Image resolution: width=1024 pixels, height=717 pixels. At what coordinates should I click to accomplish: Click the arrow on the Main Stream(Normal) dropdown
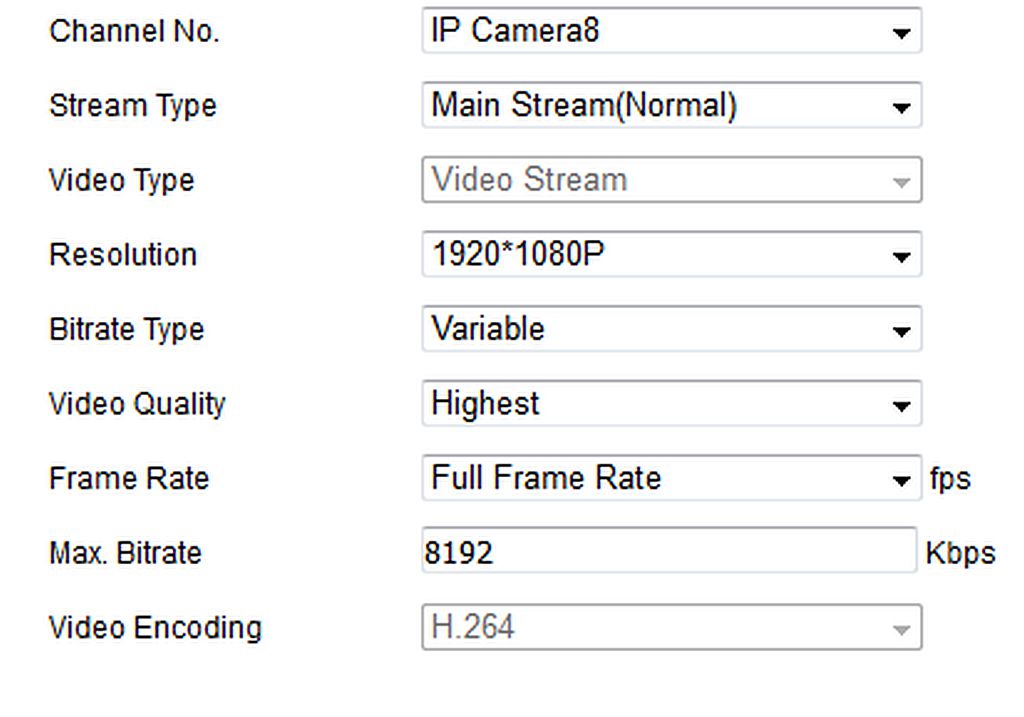901,107
